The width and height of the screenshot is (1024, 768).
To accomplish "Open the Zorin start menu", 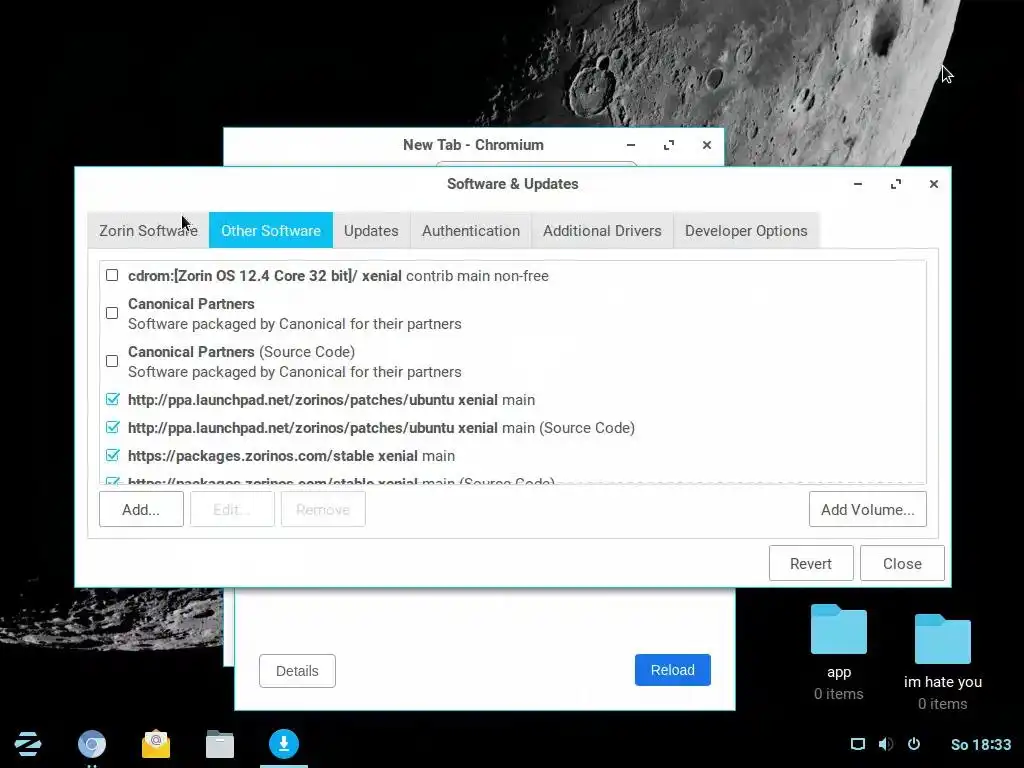I will (x=27, y=744).
